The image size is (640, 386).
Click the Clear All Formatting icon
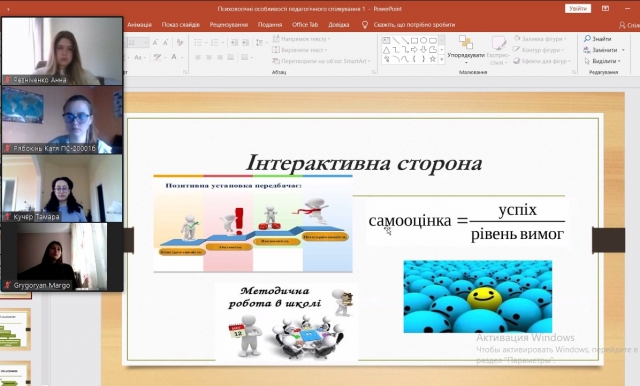click(180, 42)
